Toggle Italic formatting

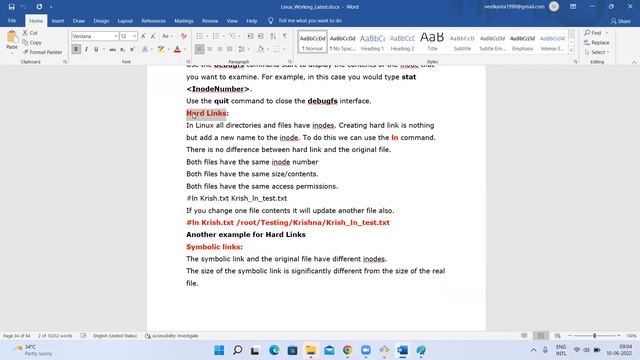pyautogui.click(x=86, y=49)
